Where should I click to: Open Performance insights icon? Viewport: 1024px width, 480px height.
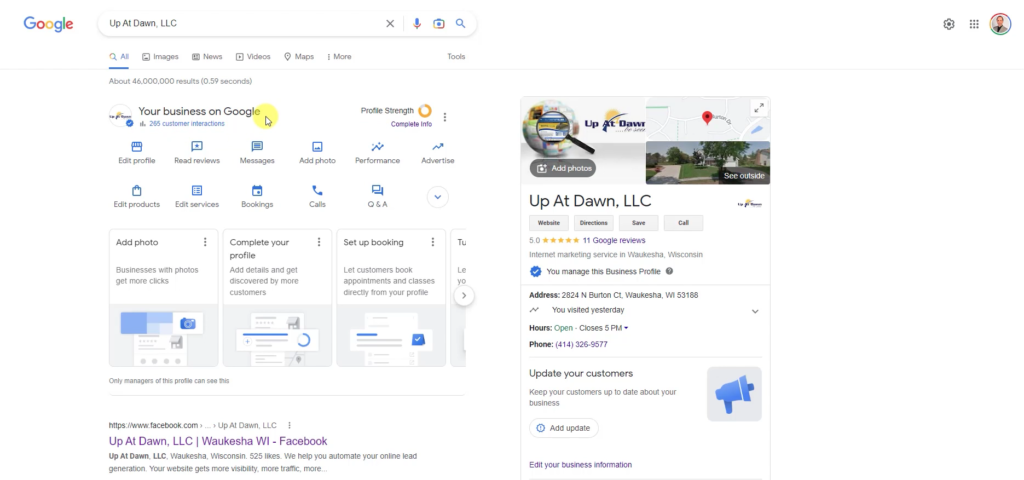pos(377,147)
